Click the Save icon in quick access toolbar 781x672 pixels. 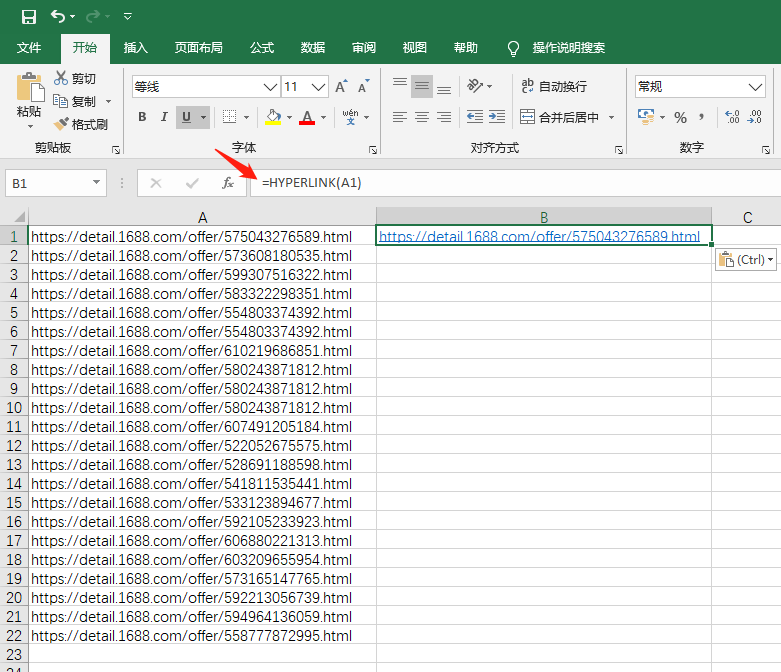(x=29, y=17)
